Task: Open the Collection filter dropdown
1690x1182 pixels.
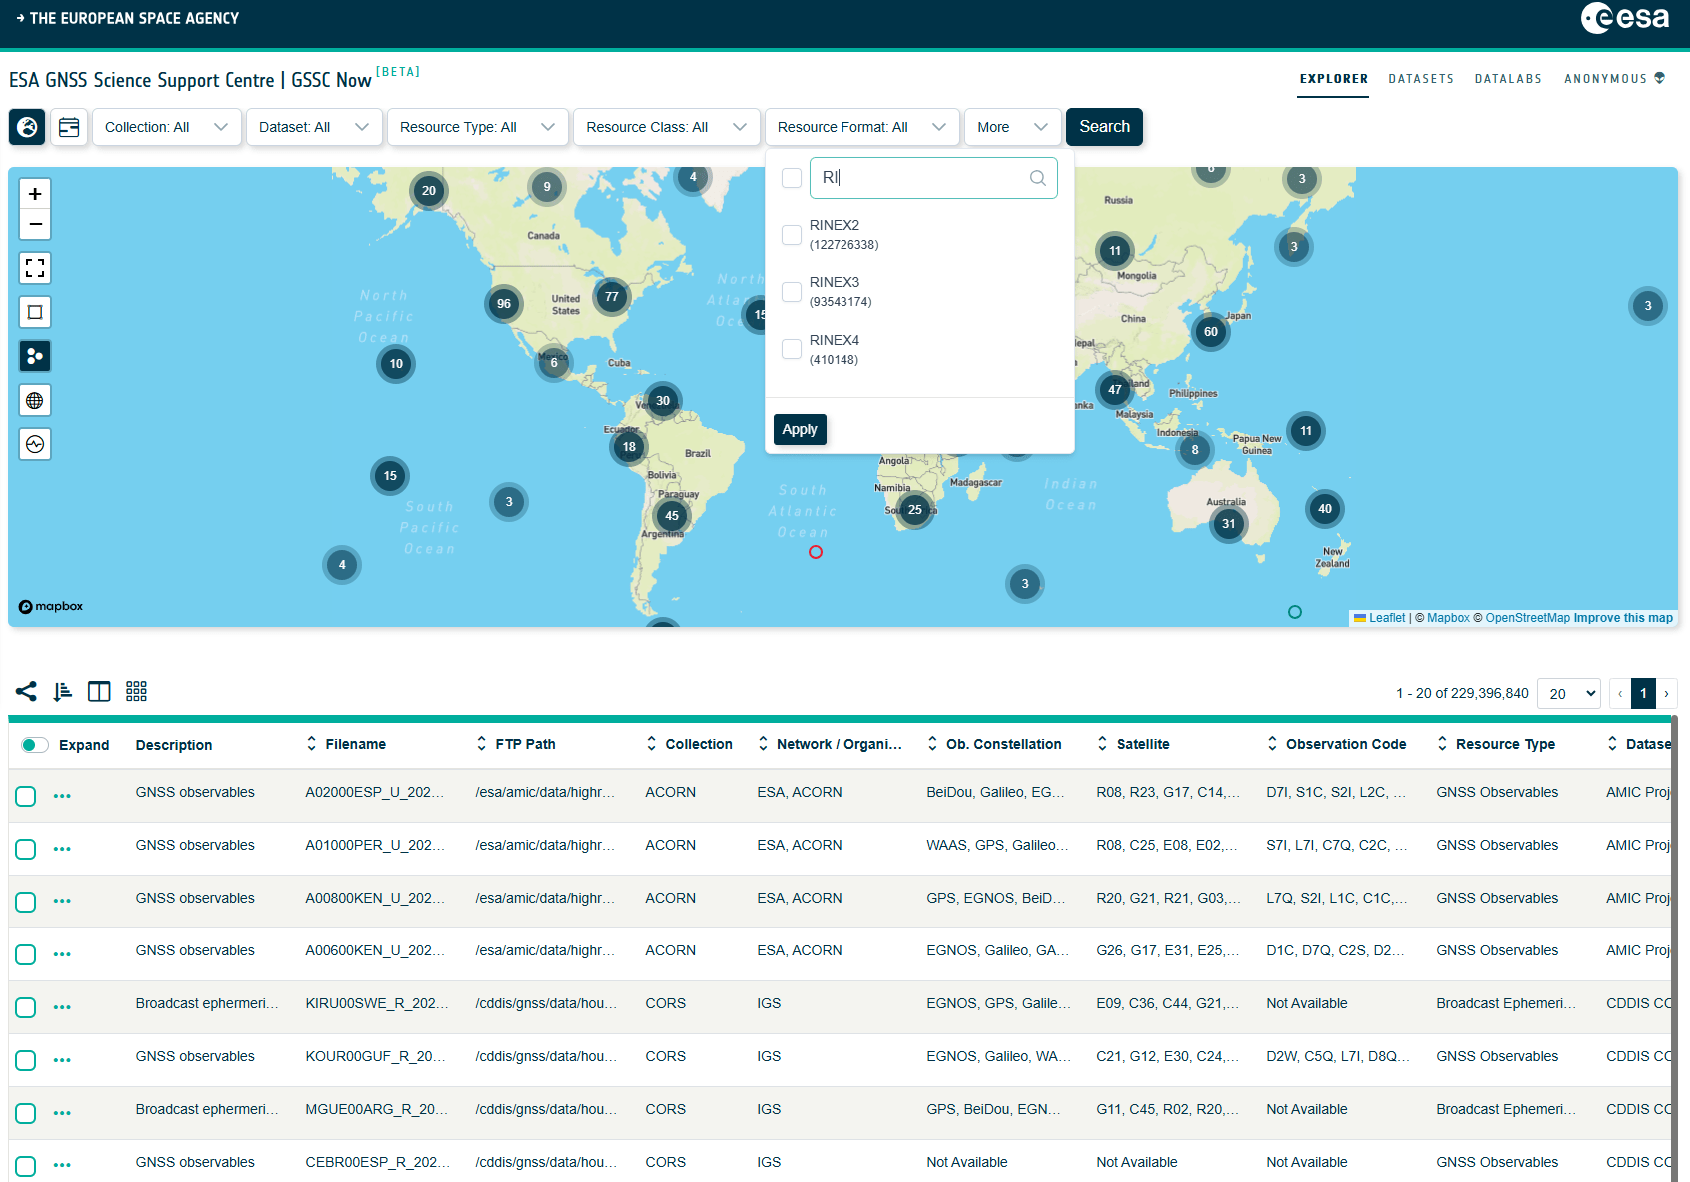Action: tap(167, 127)
